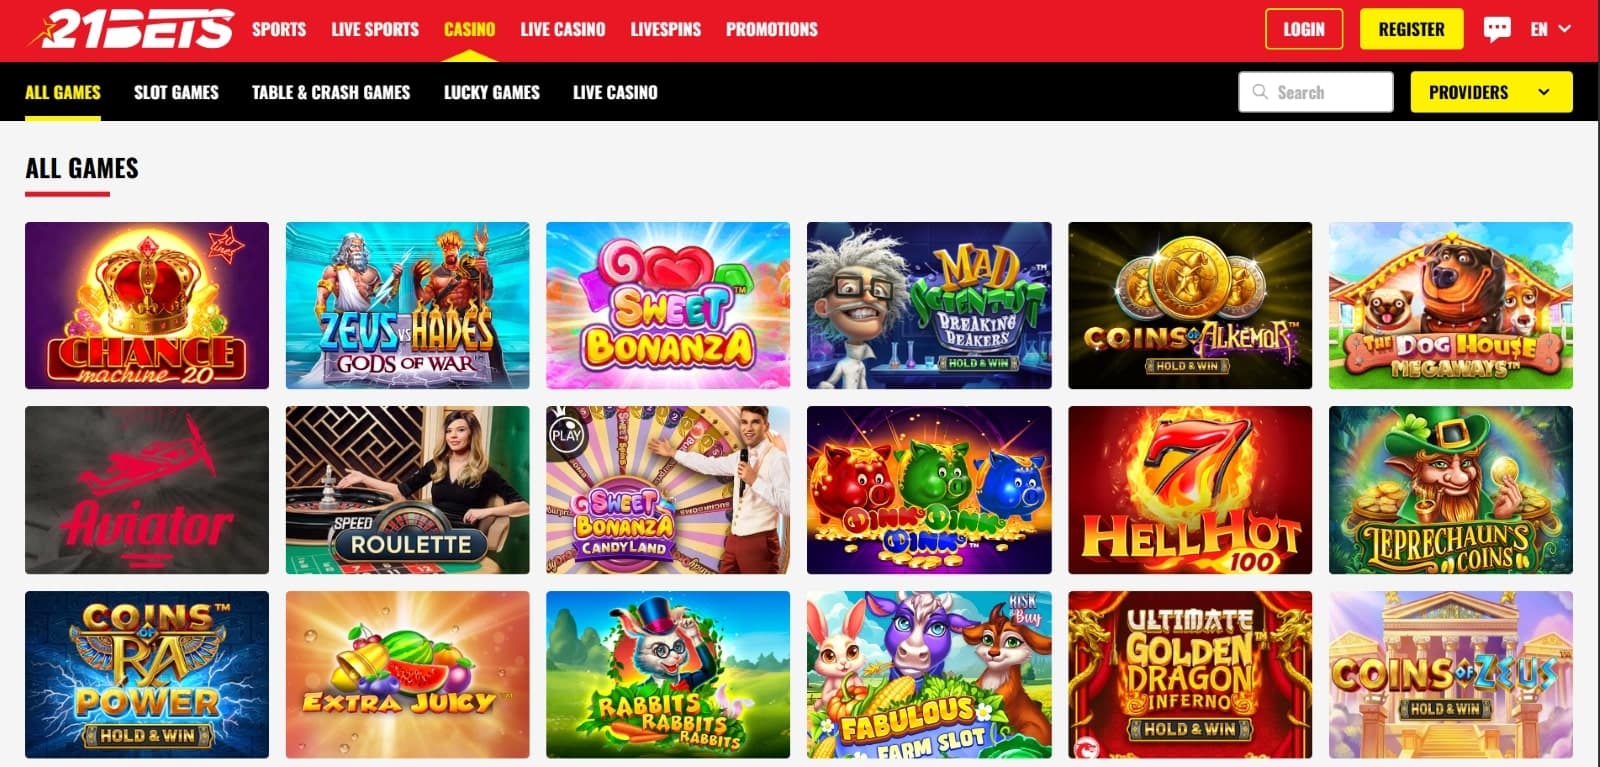Select the Hell Hot 100 game
1600x767 pixels.
1190,490
